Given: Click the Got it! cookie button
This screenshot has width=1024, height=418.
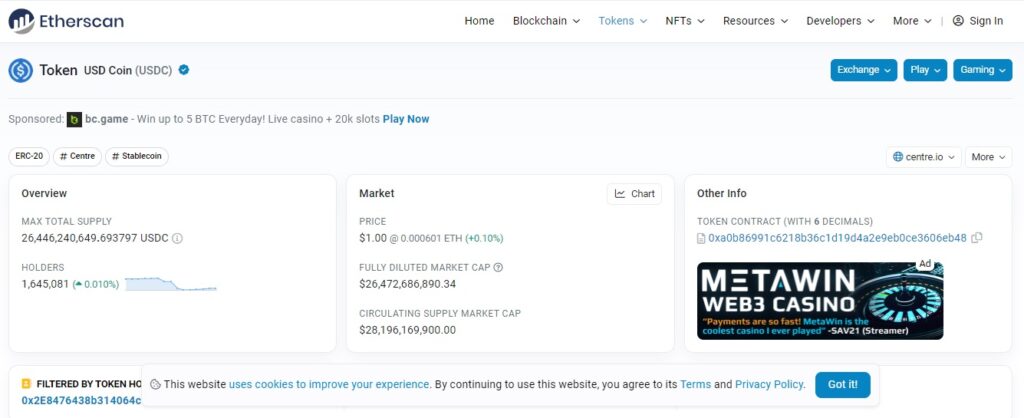Looking at the screenshot, I should point(842,384).
